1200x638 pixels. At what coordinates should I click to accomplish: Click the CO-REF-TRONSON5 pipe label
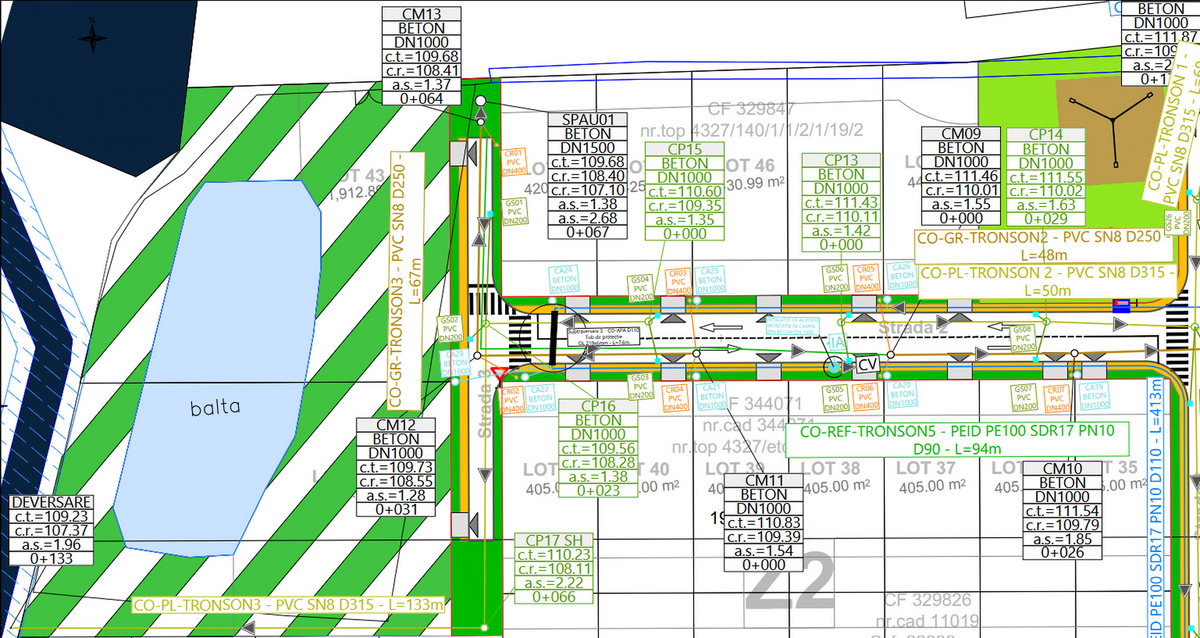[957, 439]
